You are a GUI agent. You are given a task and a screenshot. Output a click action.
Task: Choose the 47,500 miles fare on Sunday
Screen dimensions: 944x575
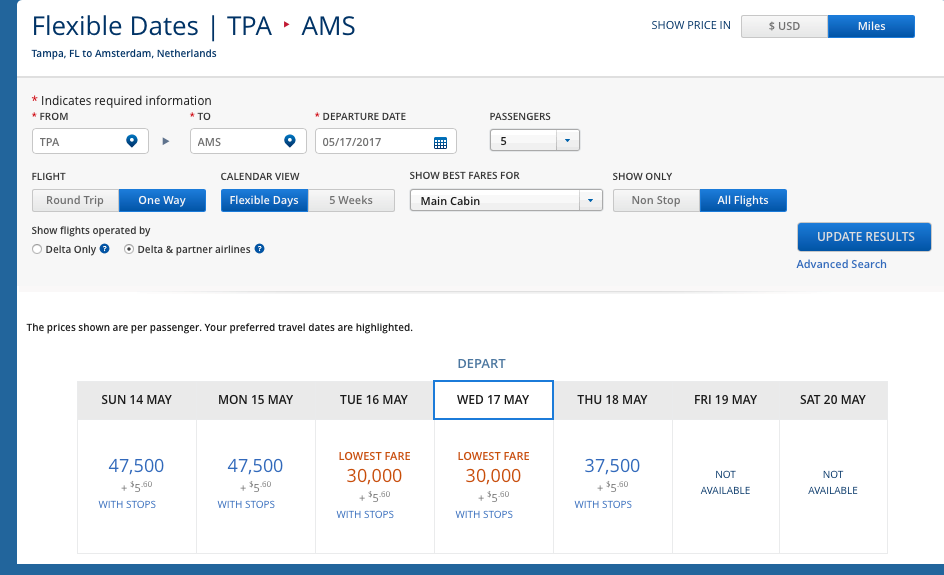tap(136, 465)
